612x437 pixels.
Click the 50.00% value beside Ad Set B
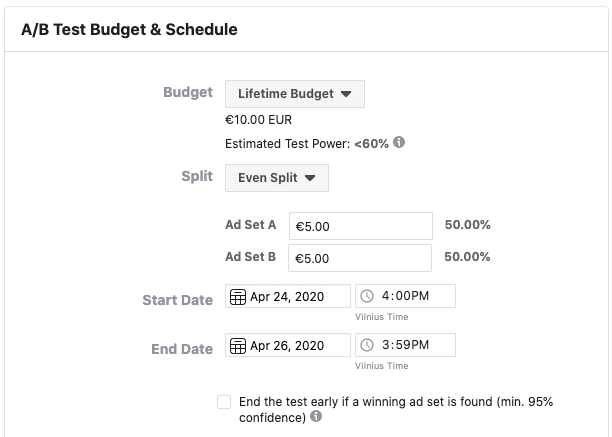[467, 257]
